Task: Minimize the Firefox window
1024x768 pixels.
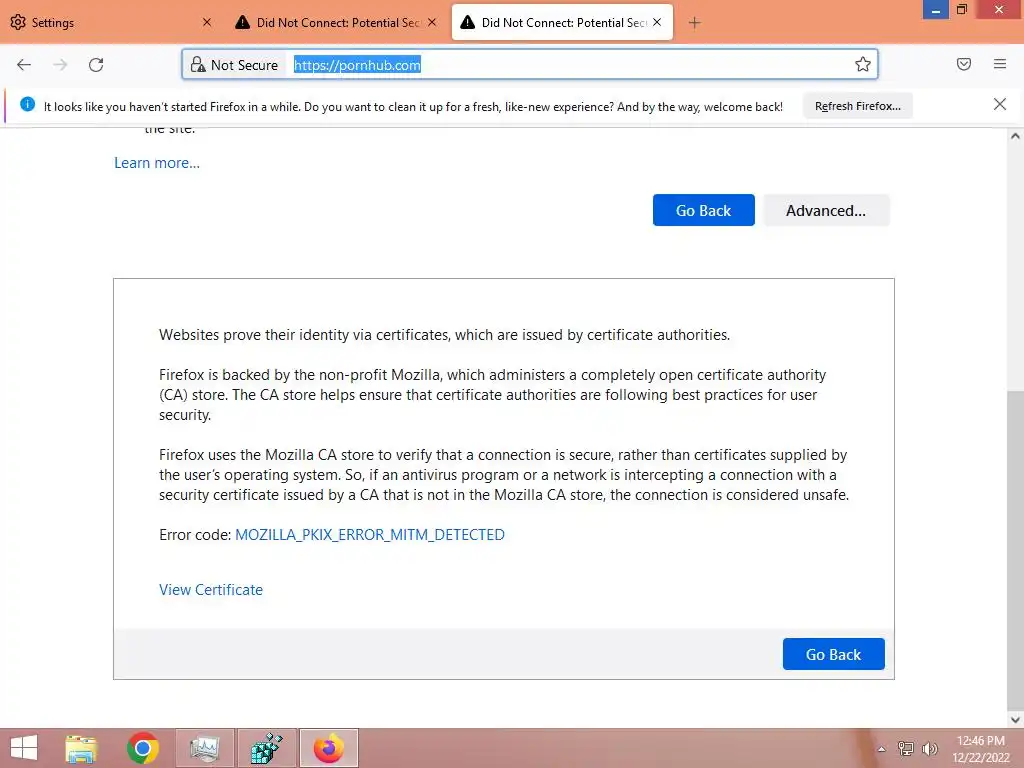Action: pos(935,10)
